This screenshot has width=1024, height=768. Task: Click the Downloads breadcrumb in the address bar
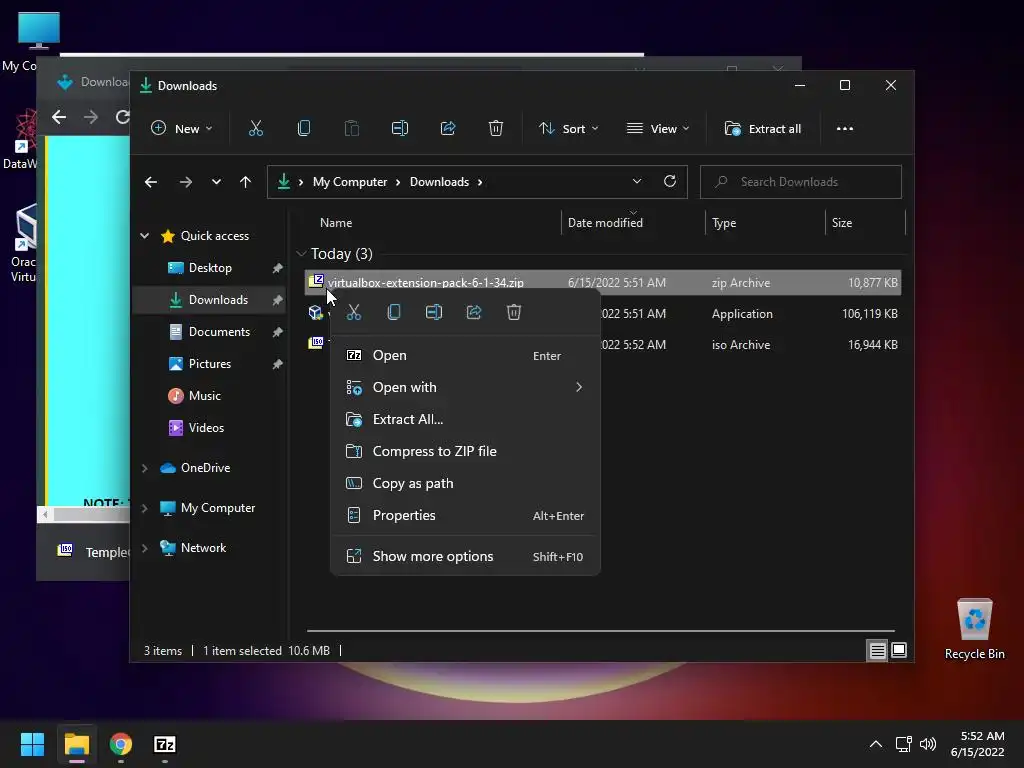439,182
